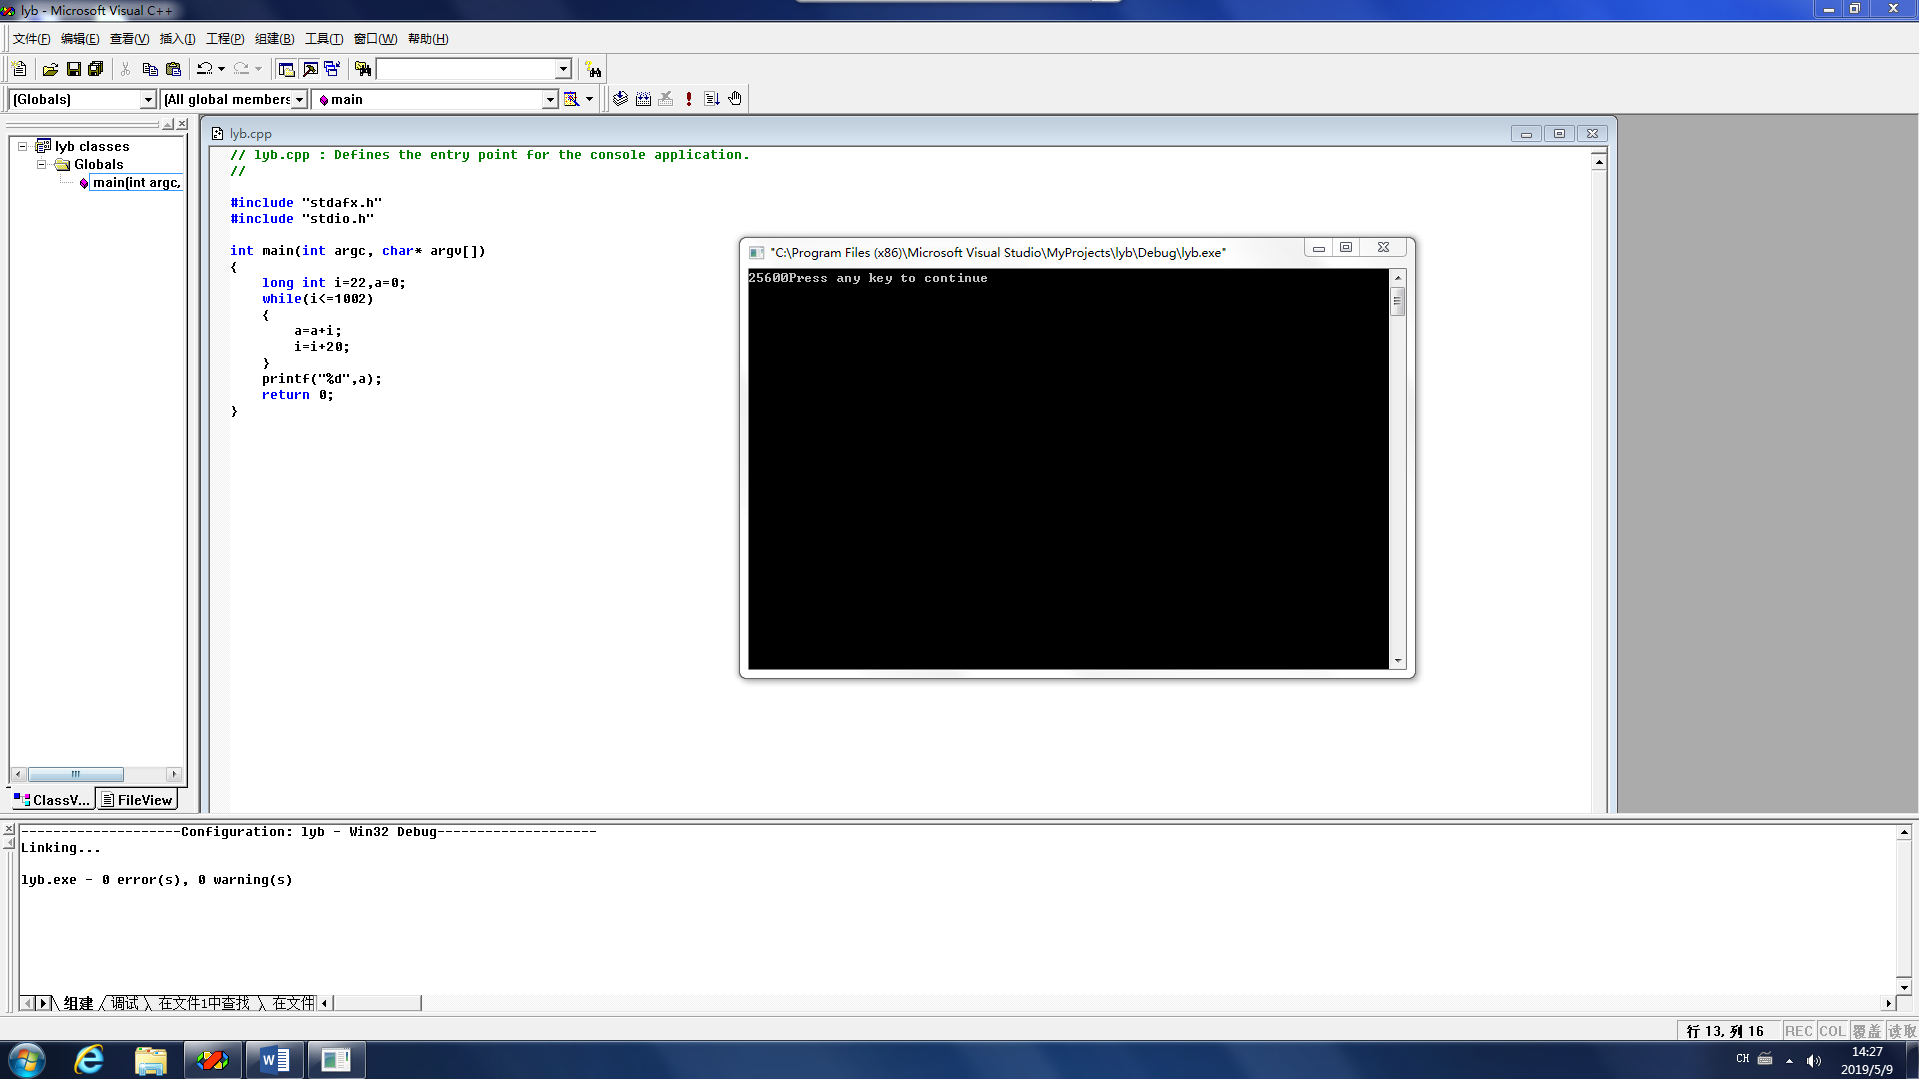Click the Go debug icon
Viewport: 1919px width, 1079px height.
coord(712,99)
